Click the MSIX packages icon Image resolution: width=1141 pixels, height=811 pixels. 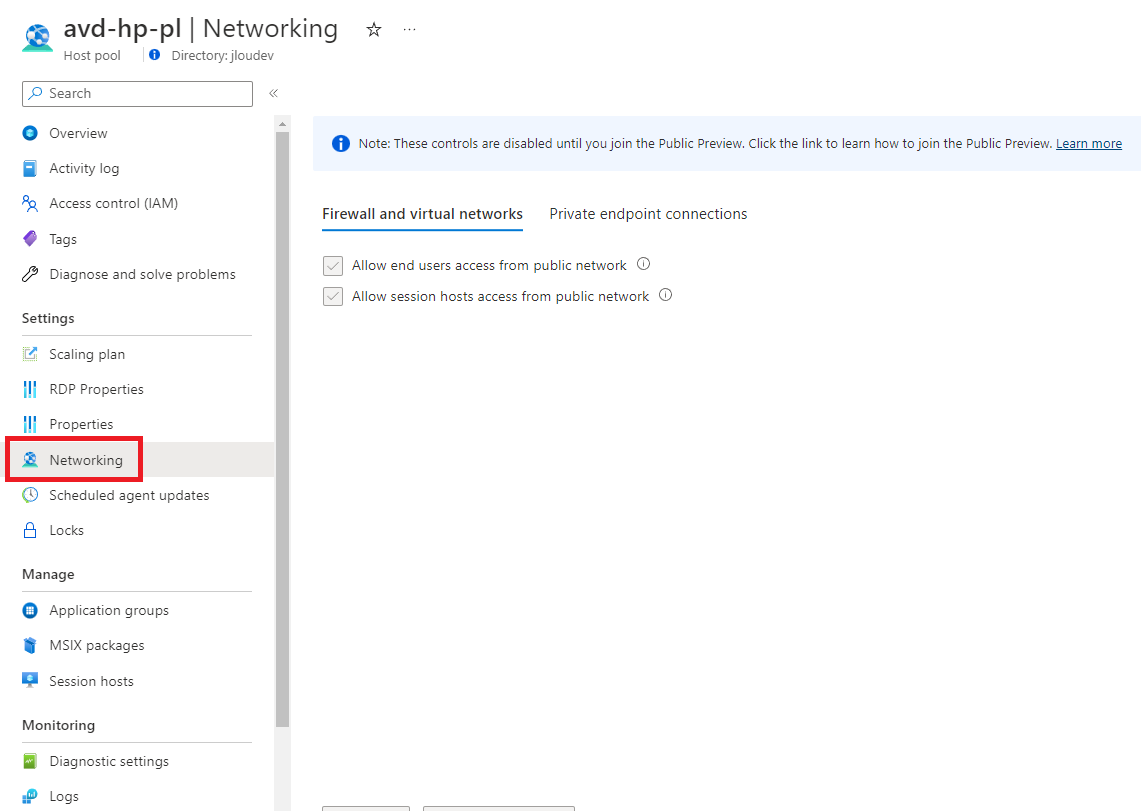30,645
